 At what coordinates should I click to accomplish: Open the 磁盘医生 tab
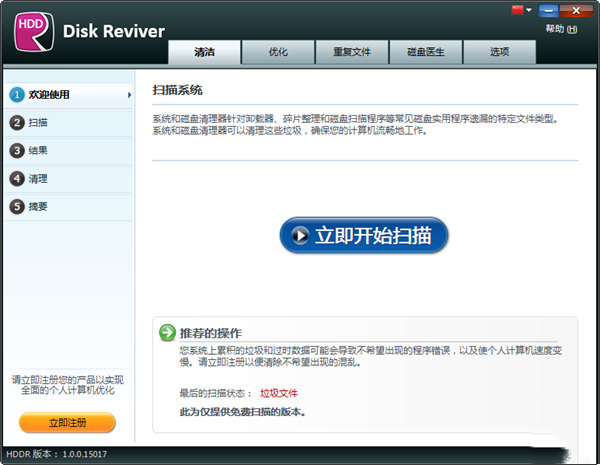pos(426,52)
